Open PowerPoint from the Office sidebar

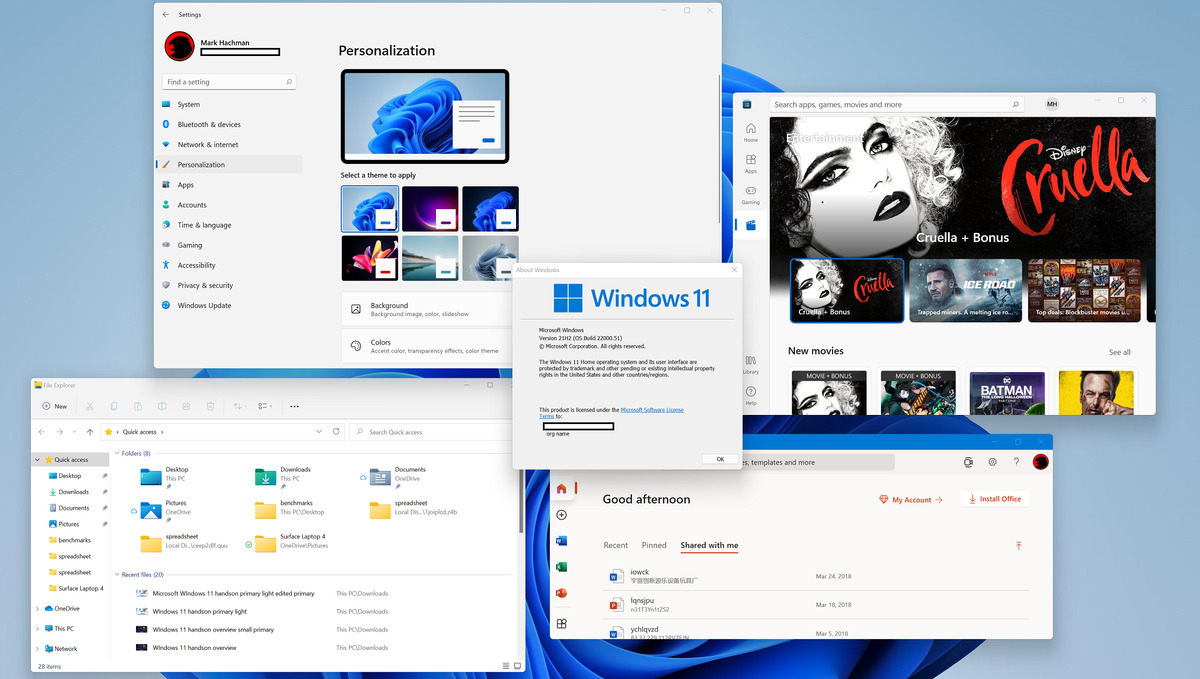(x=562, y=592)
